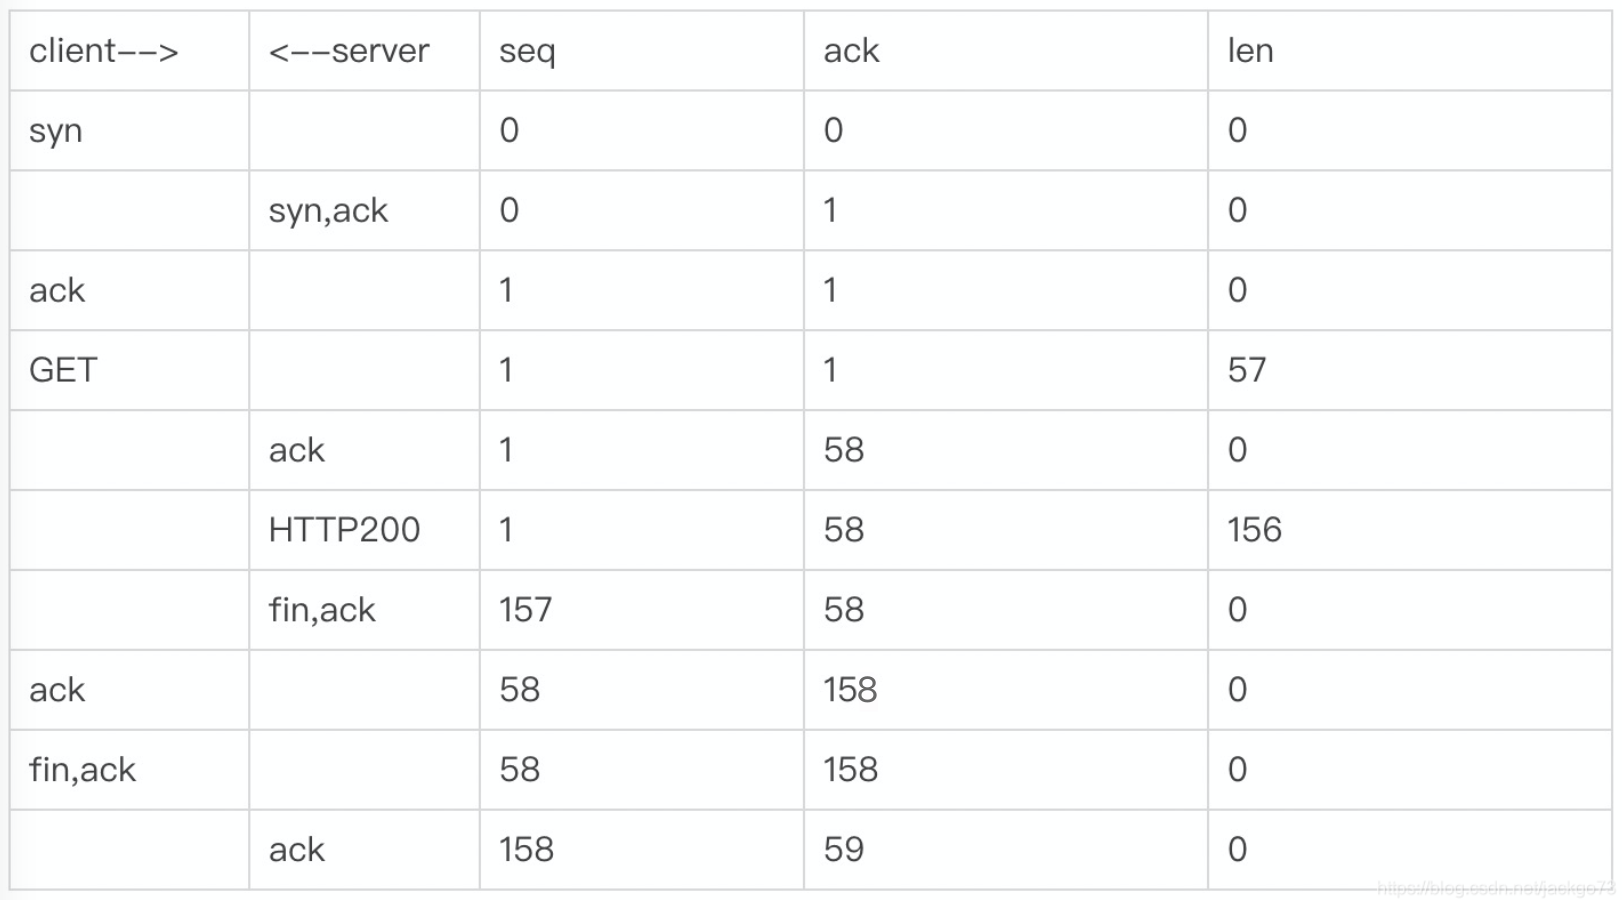Screen dimensions: 1622x900
Task: Click the "syn" cell in client column
Action: [56, 131]
